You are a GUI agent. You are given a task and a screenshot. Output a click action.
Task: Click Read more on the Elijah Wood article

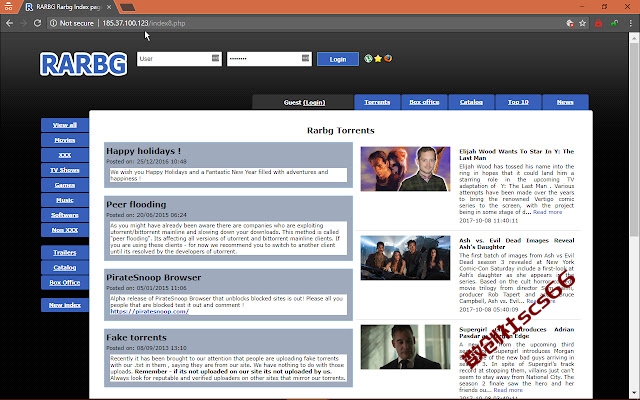(547, 212)
